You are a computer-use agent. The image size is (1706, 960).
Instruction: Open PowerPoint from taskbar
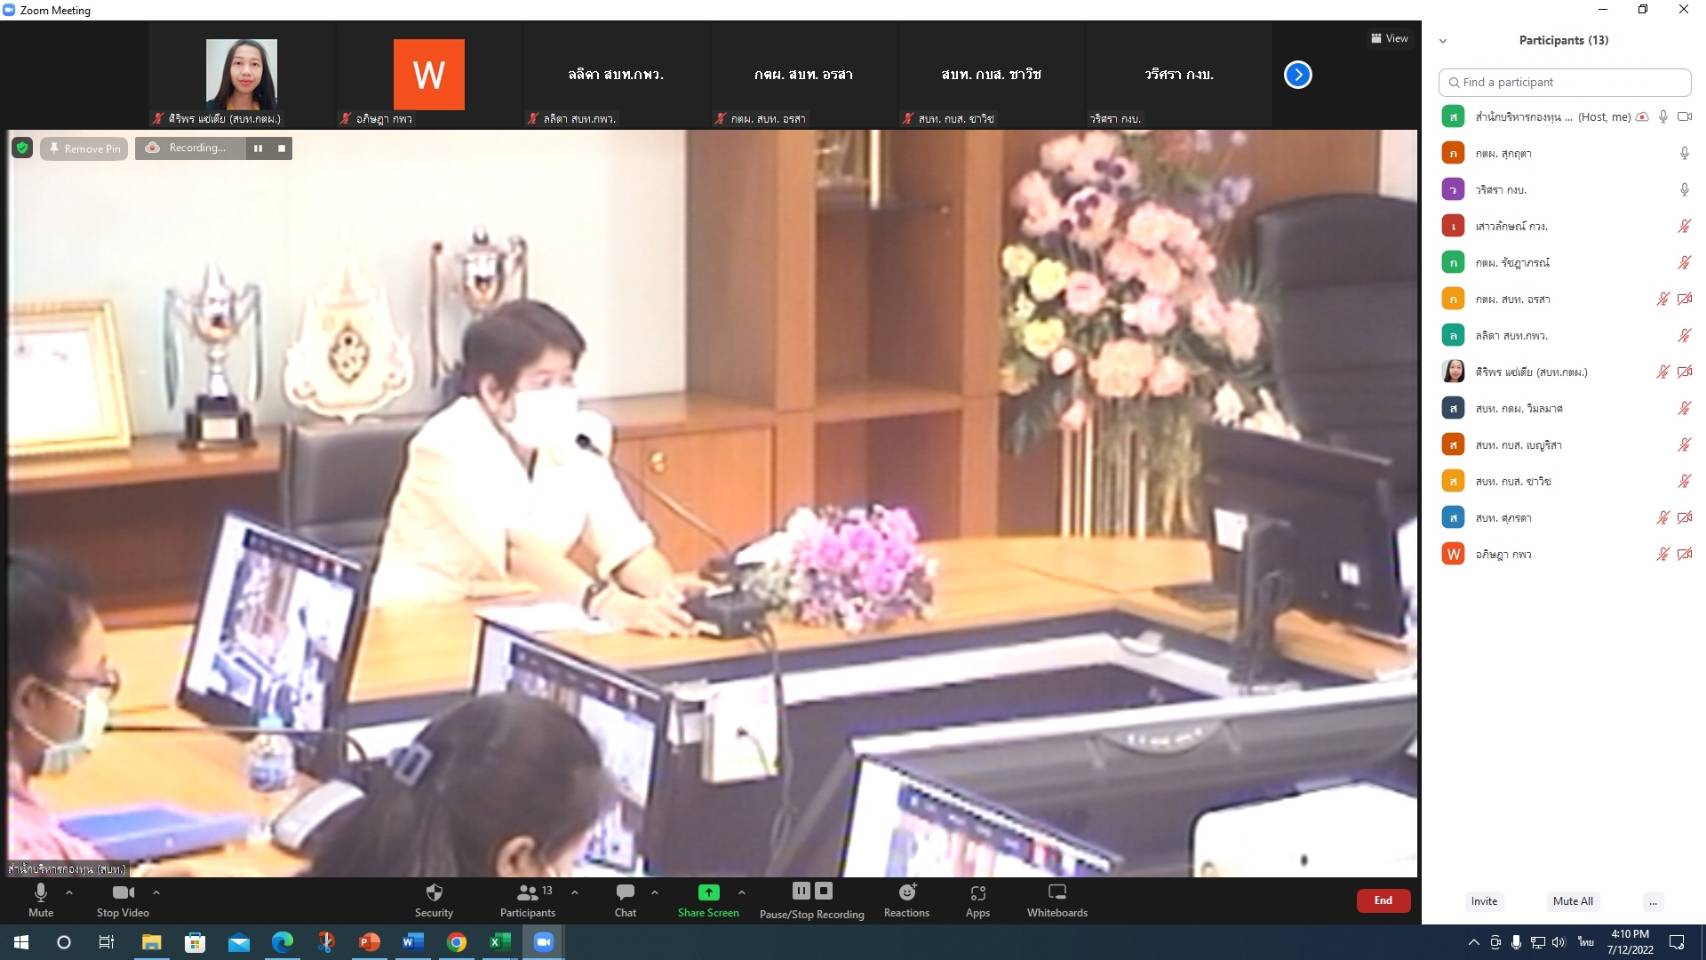click(369, 942)
